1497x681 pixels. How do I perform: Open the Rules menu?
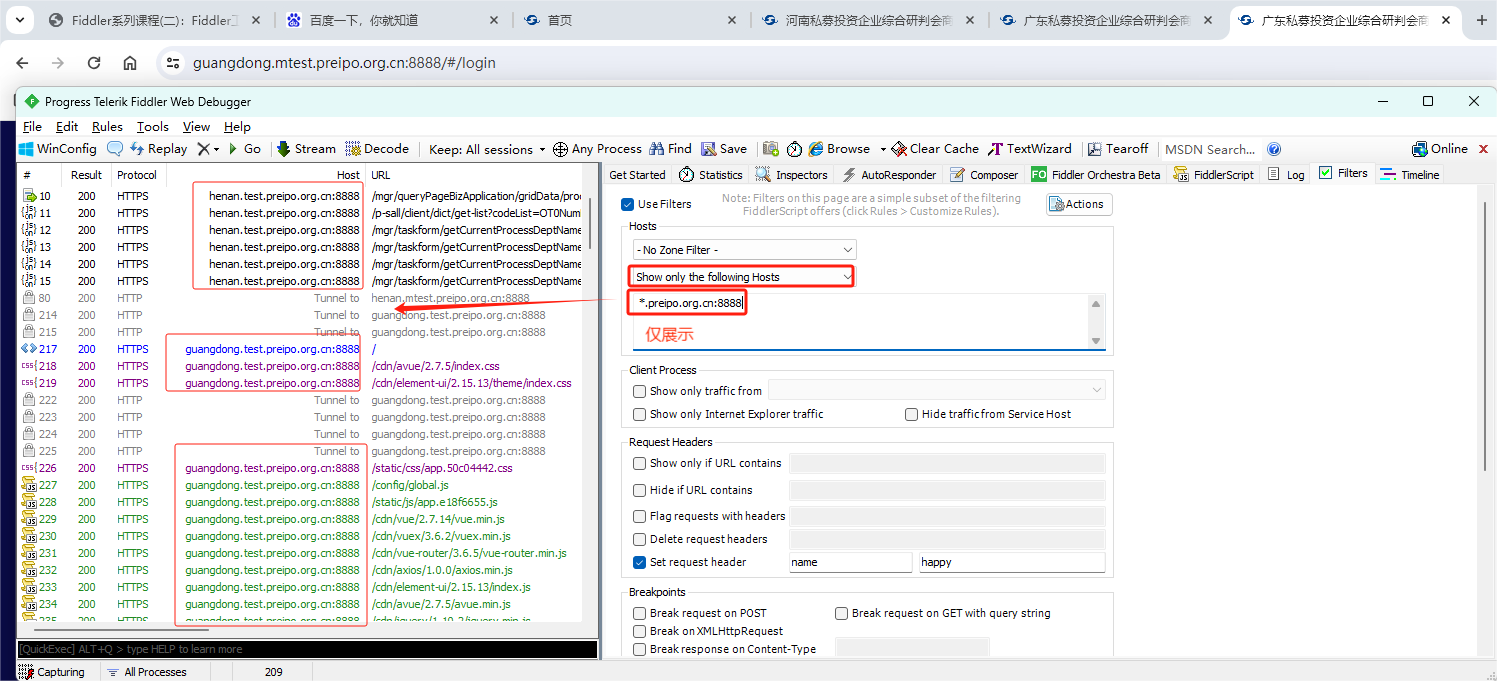coord(107,127)
